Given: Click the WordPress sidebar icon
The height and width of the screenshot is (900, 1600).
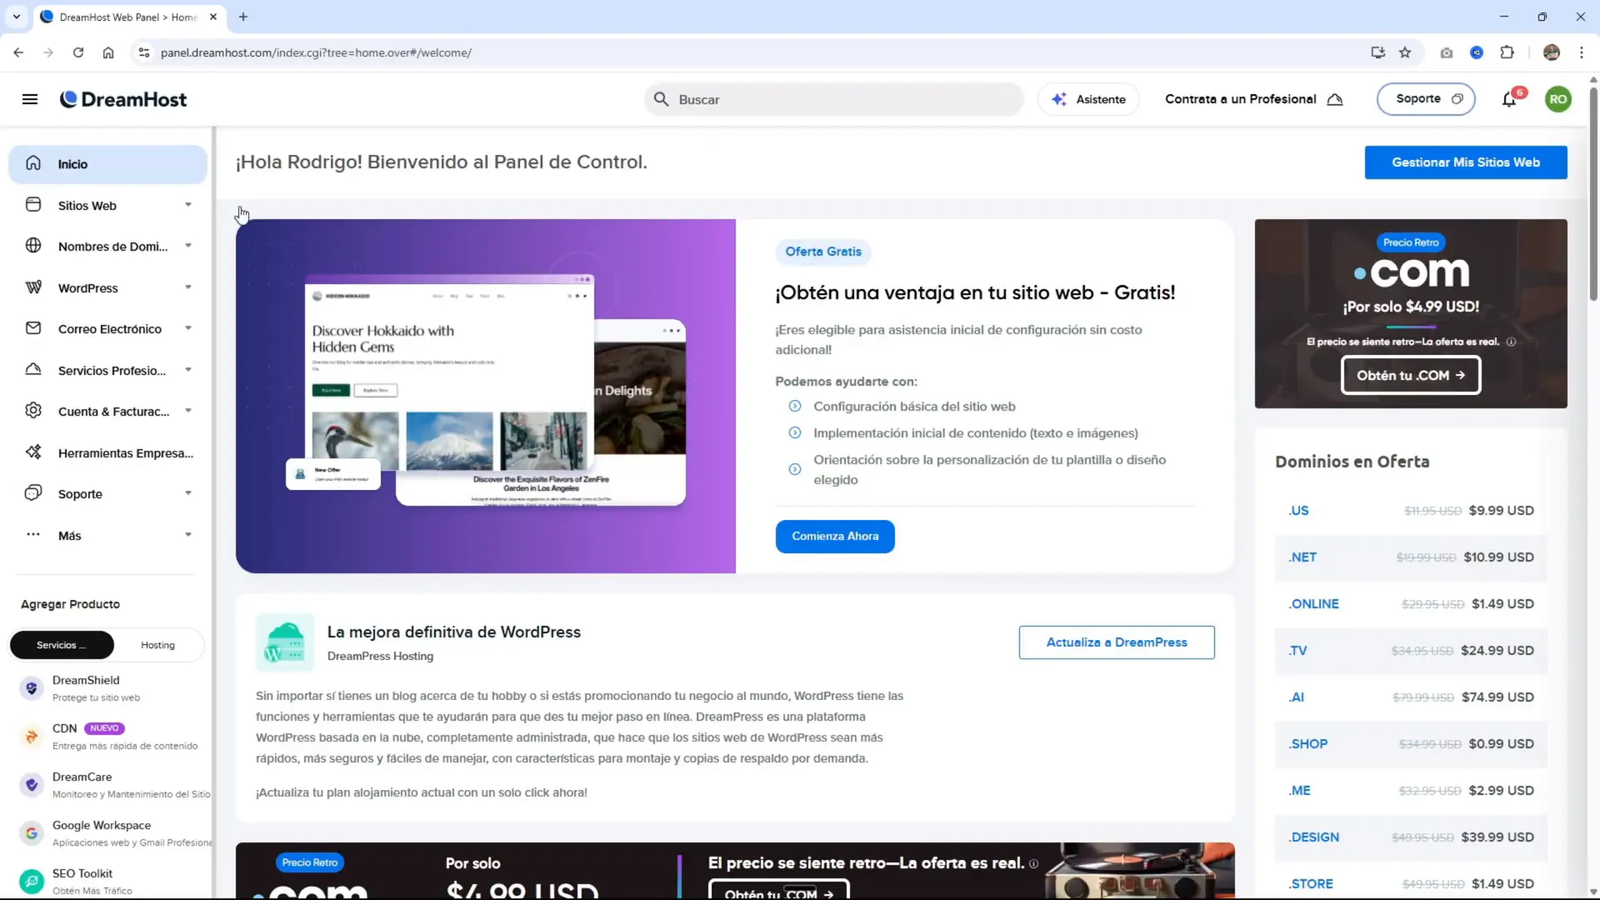Looking at the screenshot, I should point(33,287).
